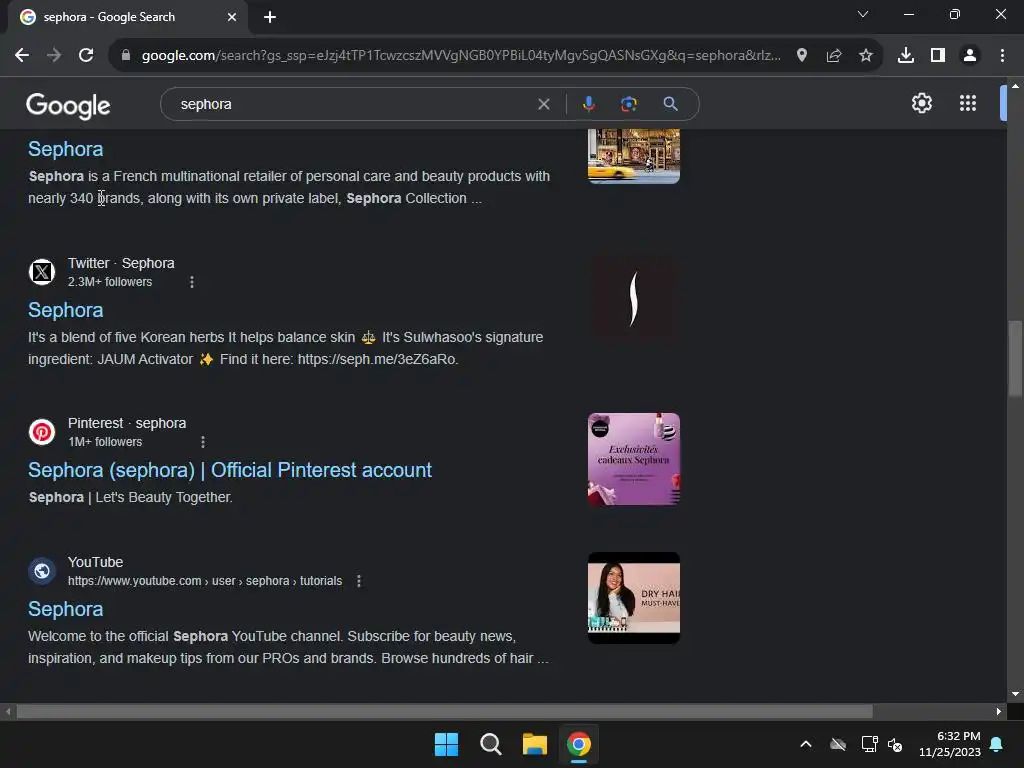
Task: Open Google apps grid
Action: 968,103
